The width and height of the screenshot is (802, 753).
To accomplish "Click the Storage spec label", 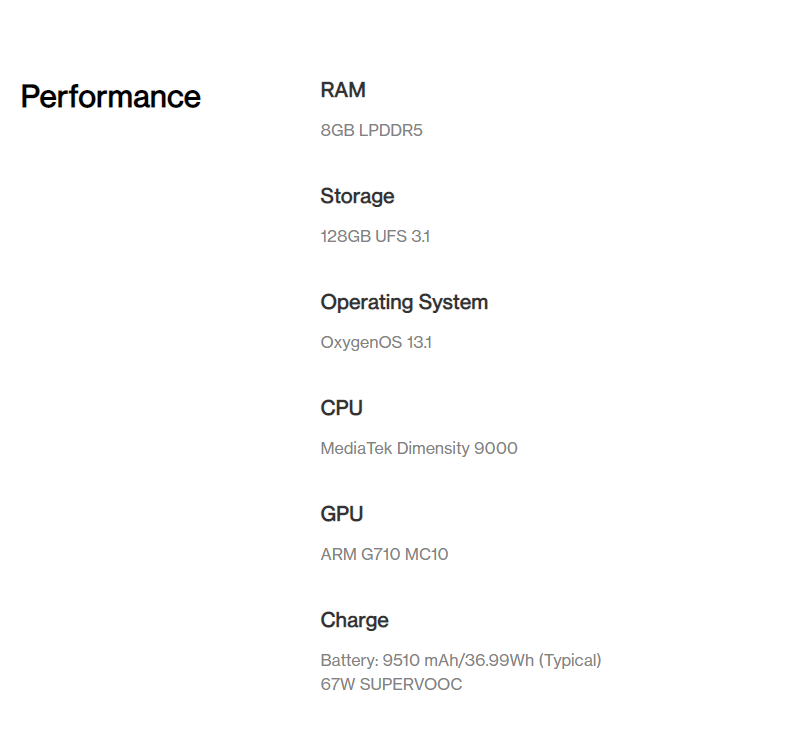I will (x=357, y=196).
